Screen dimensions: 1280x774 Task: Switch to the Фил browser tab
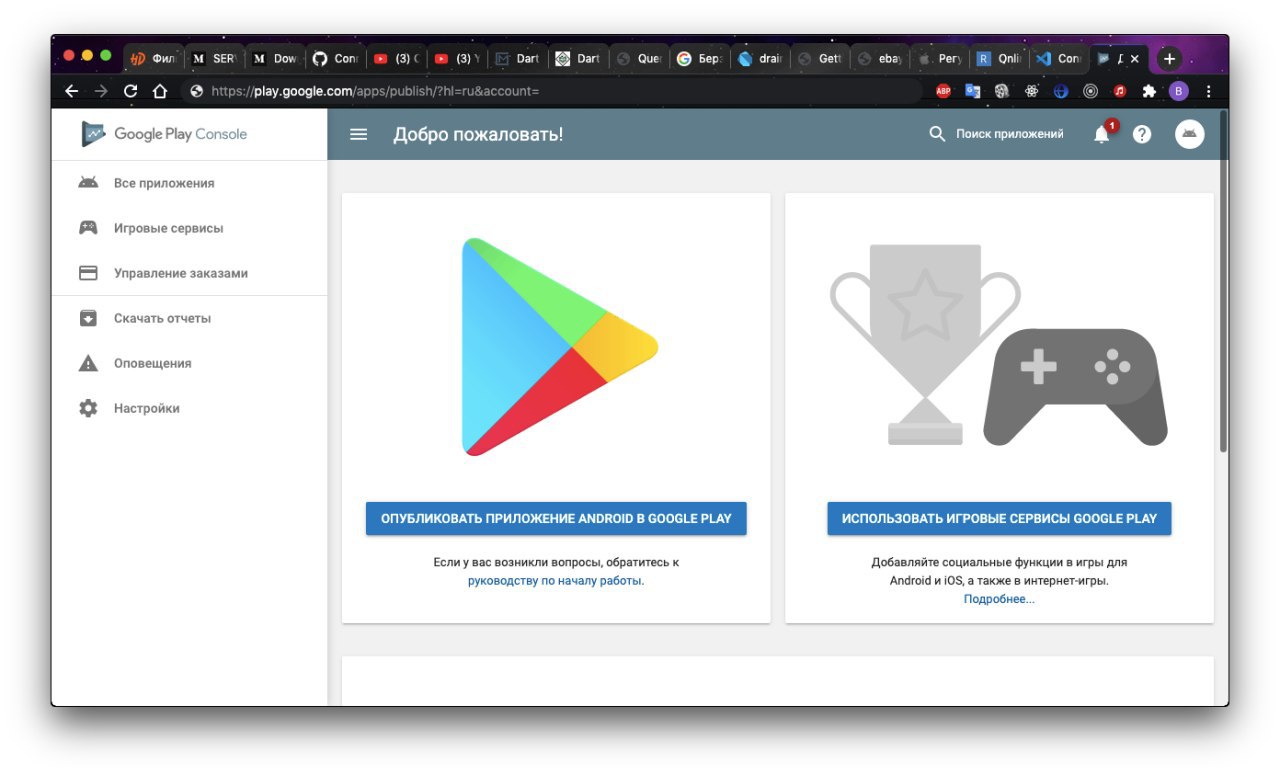(x=153, y=59)
